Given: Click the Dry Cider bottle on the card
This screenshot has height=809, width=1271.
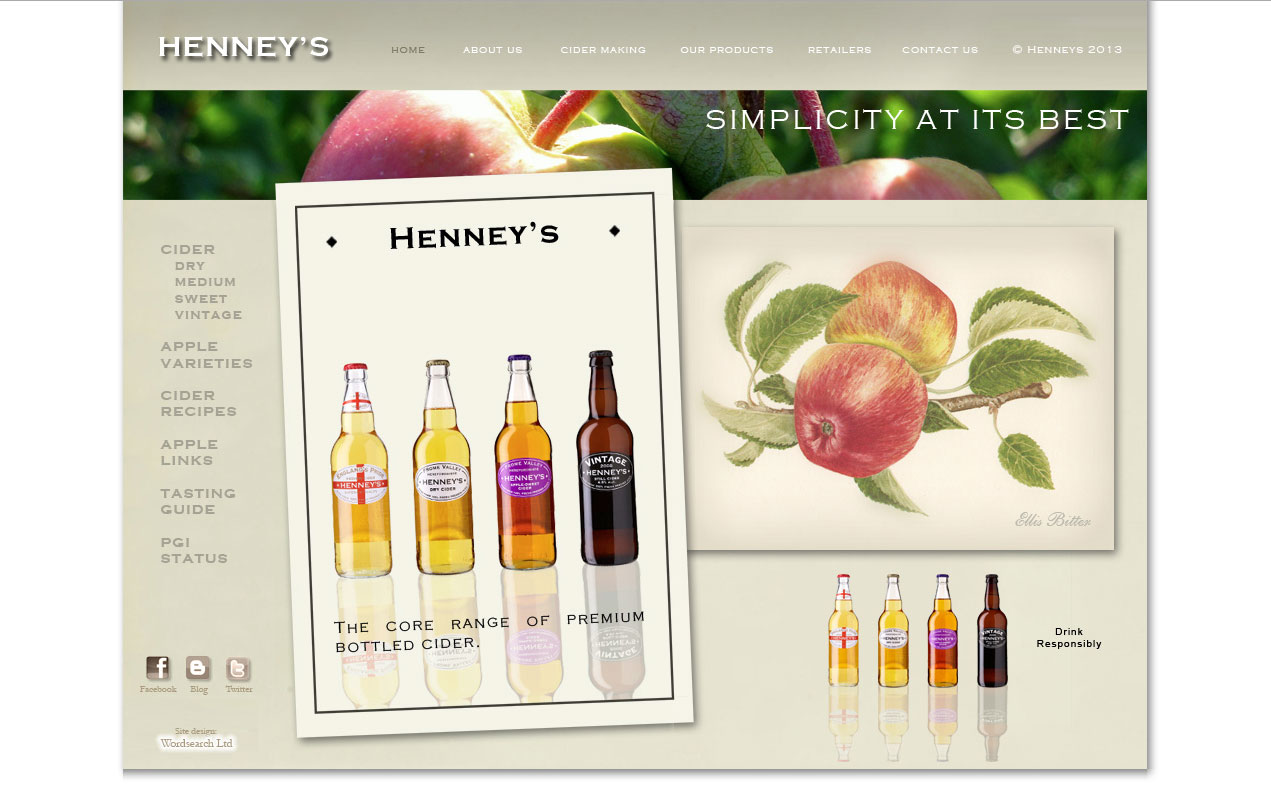Looking at the screenshot, I should coord(443,467).
